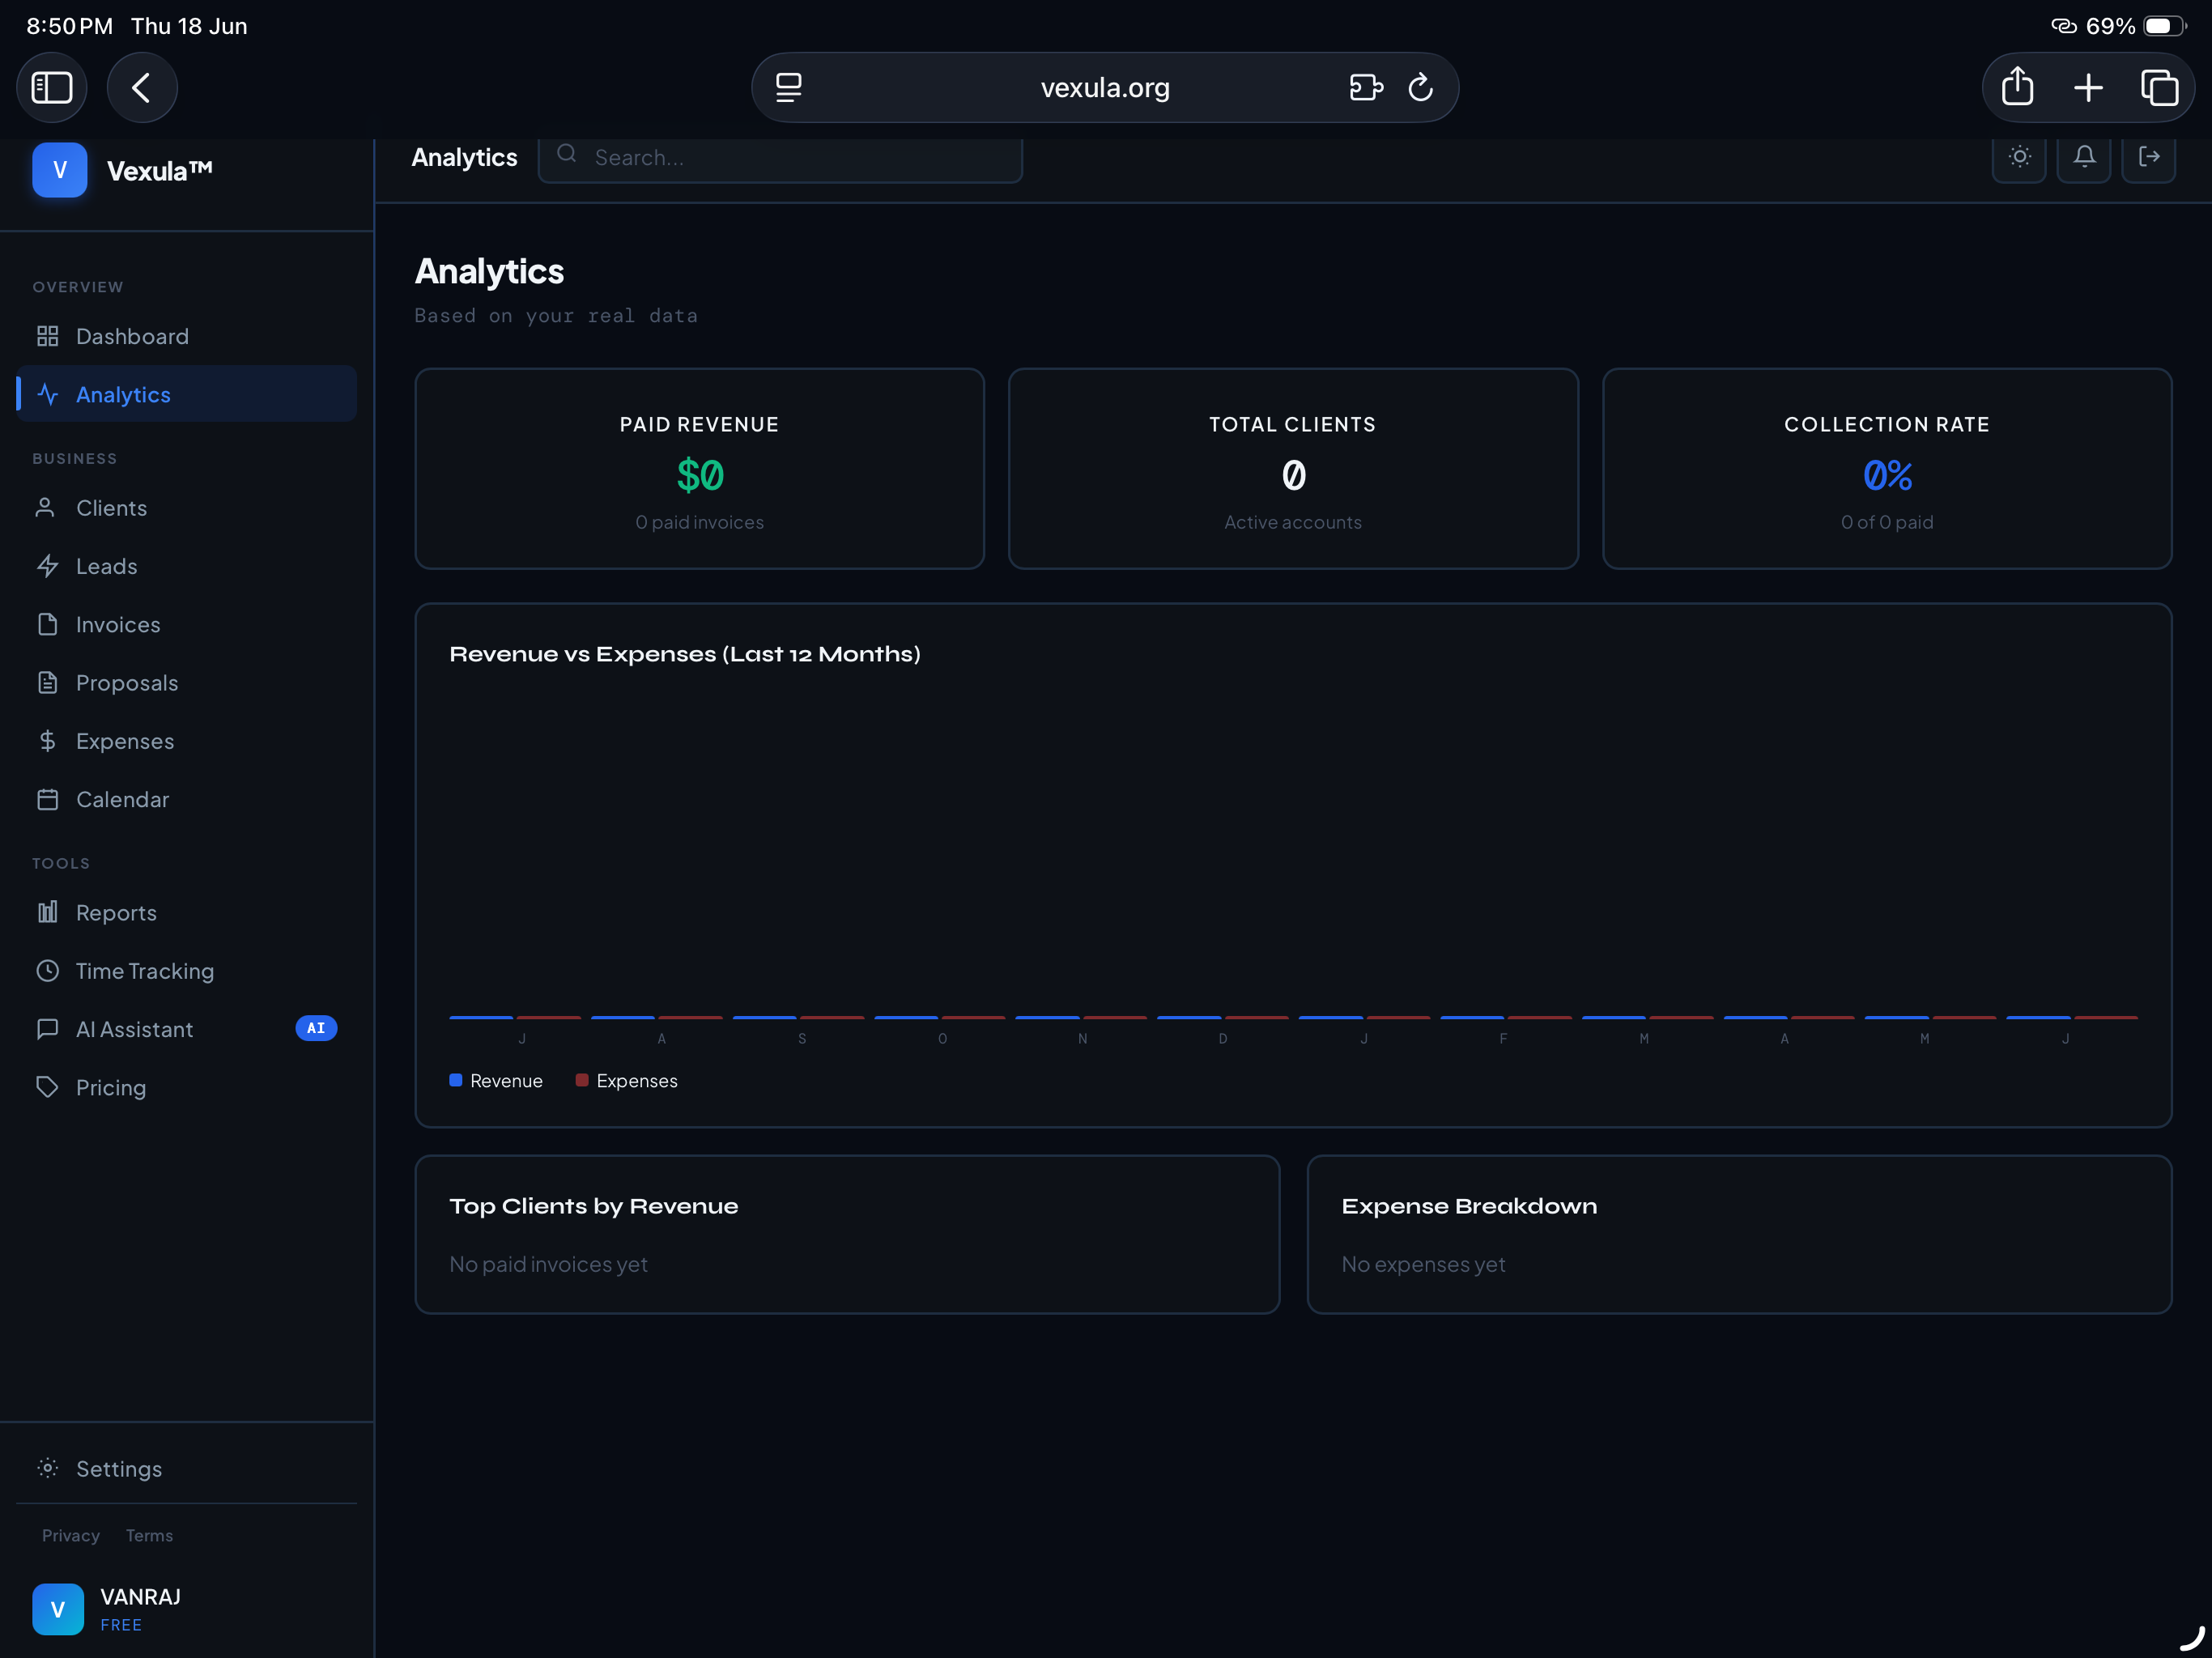Click the Vexula™ brand name
Viewport: 2212px width, 1658px height.
click(x=159, y=171)
